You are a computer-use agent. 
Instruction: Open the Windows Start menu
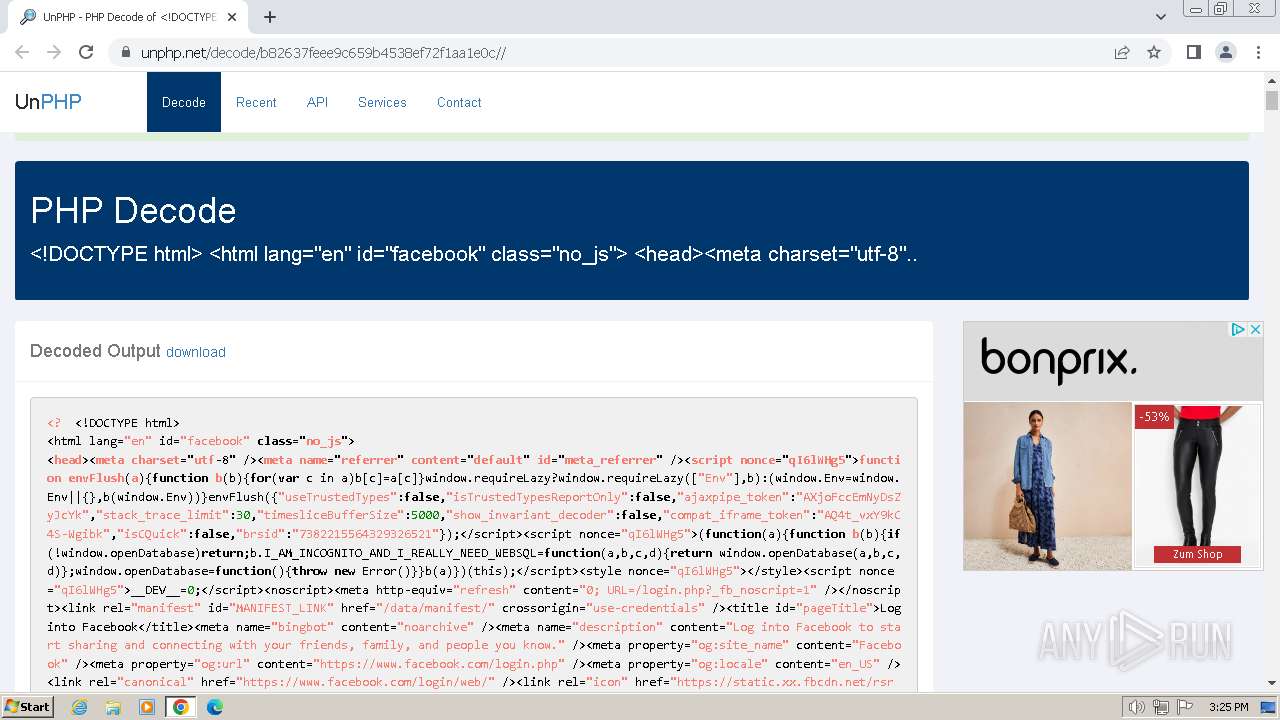28,706
